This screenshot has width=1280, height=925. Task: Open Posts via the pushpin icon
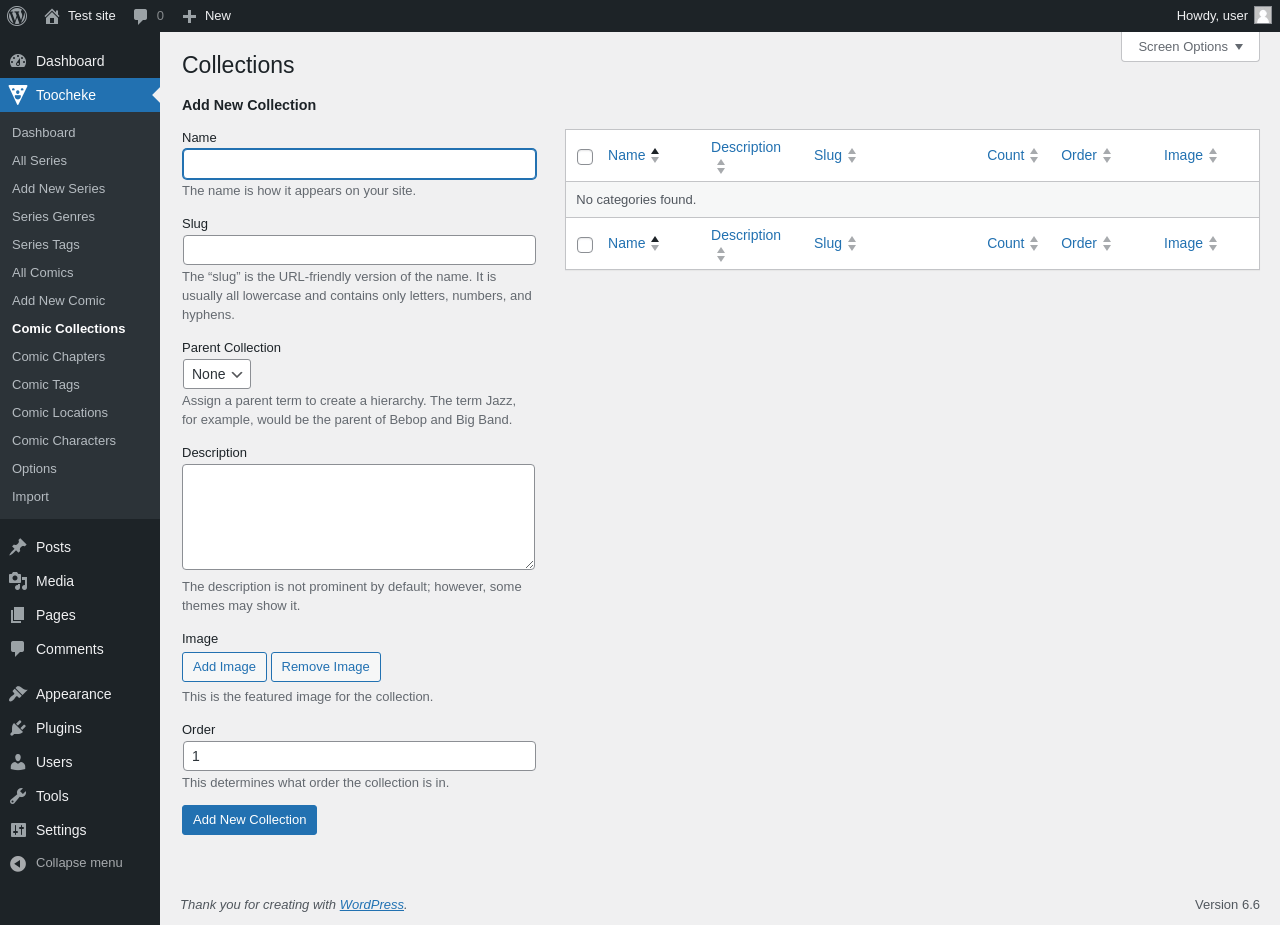(x=18, y=547)
